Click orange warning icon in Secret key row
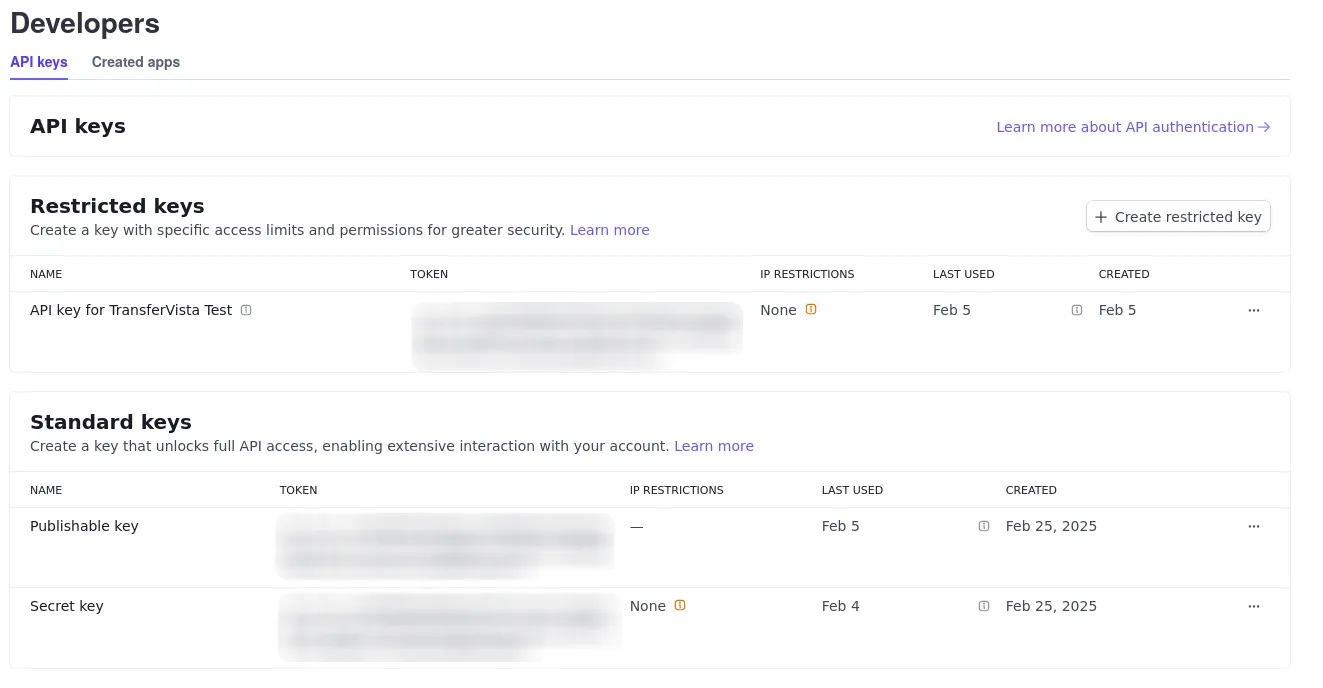 pyautogui.click(x=680, y=606)
